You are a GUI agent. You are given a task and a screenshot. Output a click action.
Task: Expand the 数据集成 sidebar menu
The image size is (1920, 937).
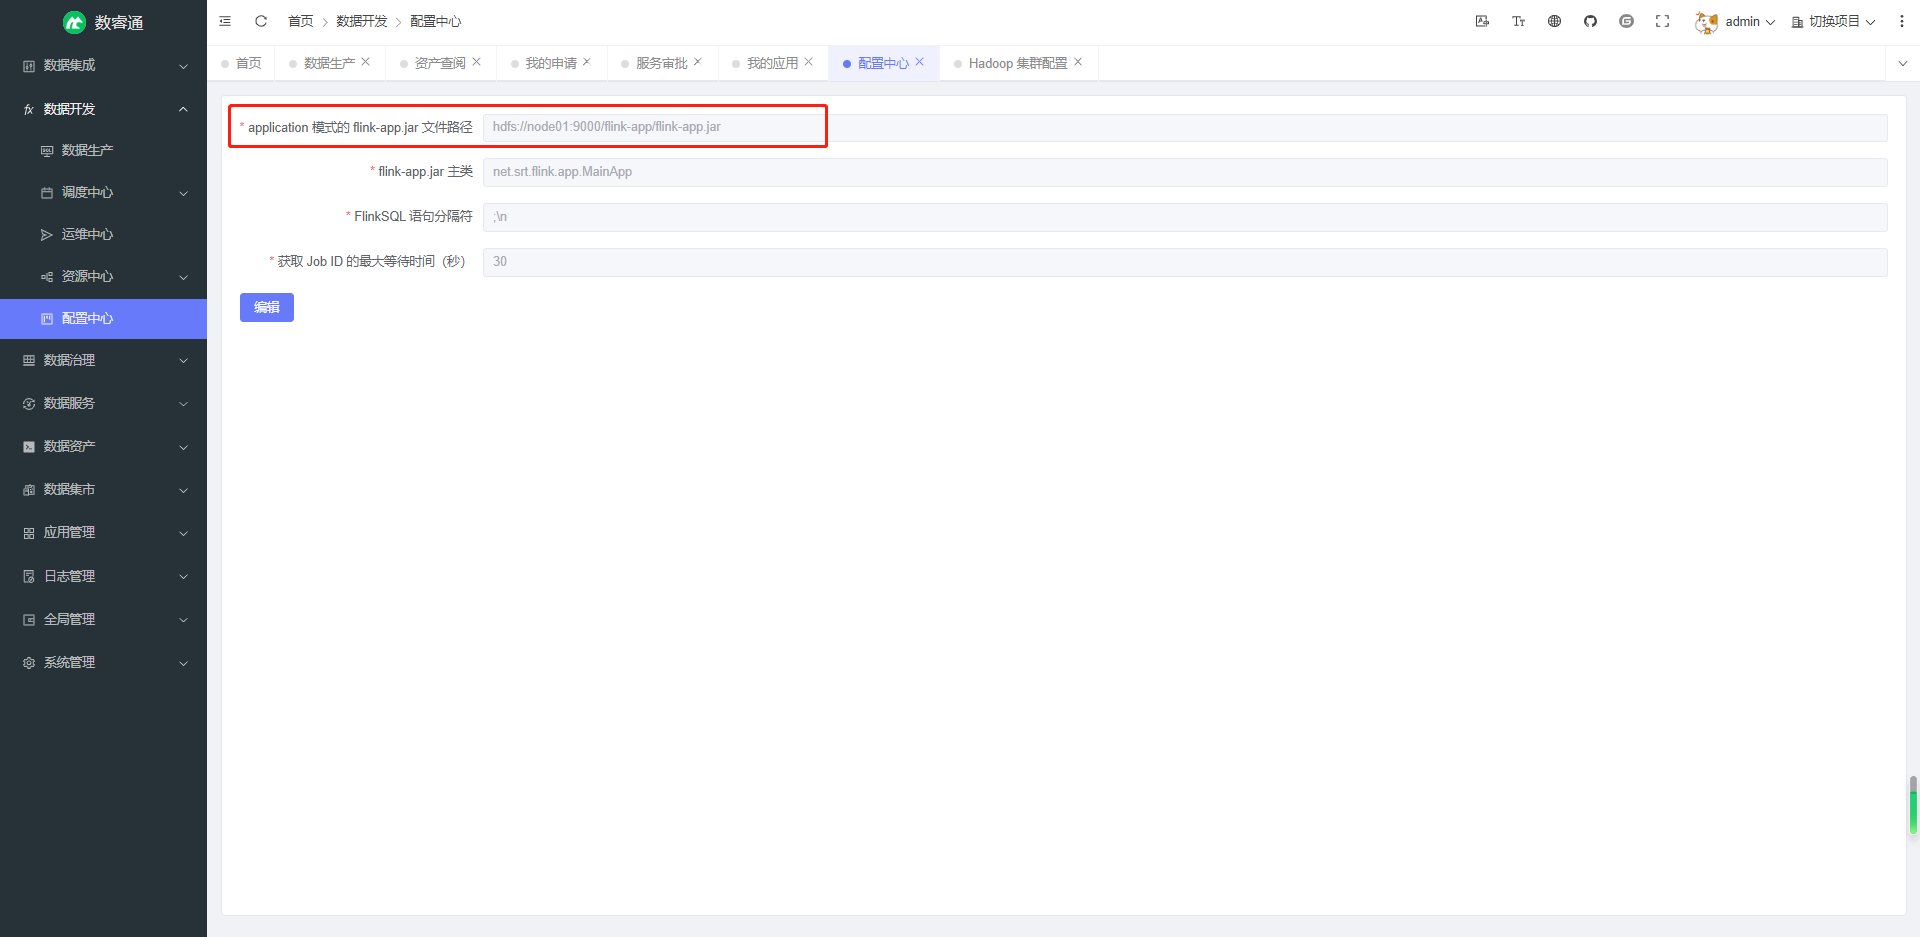coord(103,66)
